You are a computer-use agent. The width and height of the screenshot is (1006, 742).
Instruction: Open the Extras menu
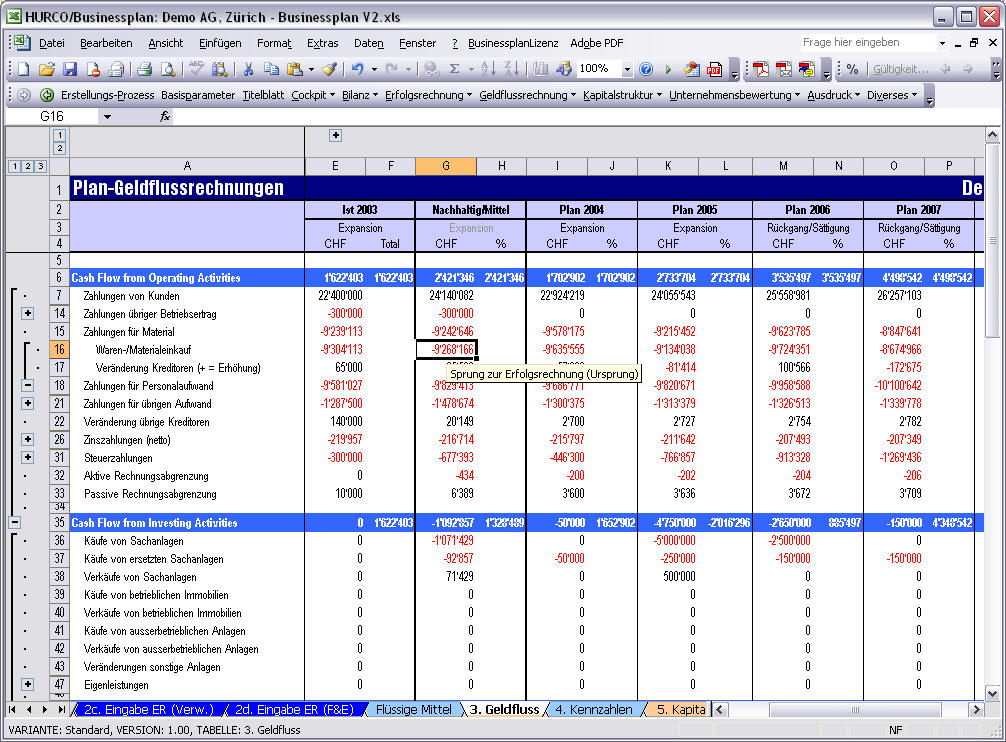click(x=322, y=43)
